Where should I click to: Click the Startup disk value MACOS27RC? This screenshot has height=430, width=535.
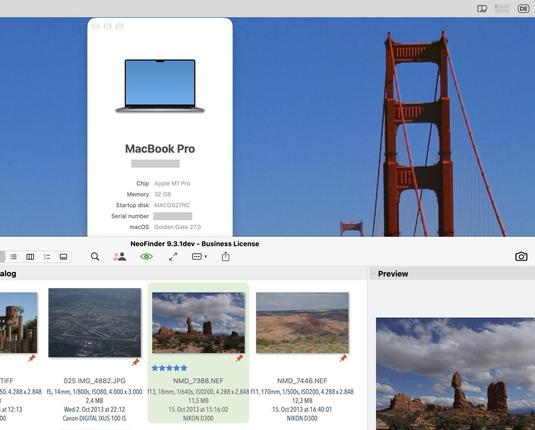pyautogui.click(x=172, y=205)
